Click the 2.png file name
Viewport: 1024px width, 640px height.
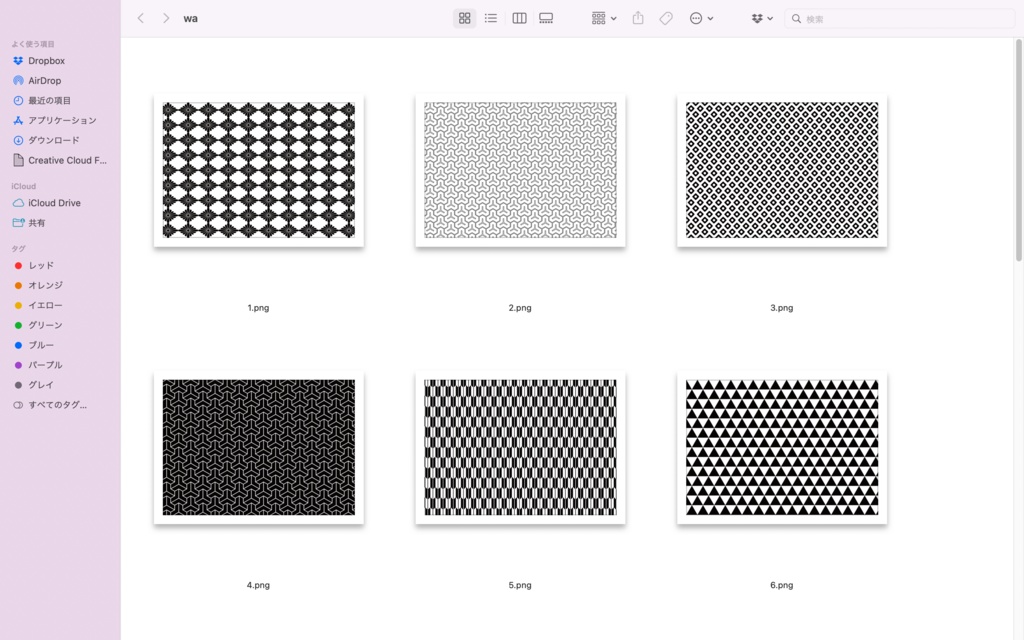click(520, 308)
